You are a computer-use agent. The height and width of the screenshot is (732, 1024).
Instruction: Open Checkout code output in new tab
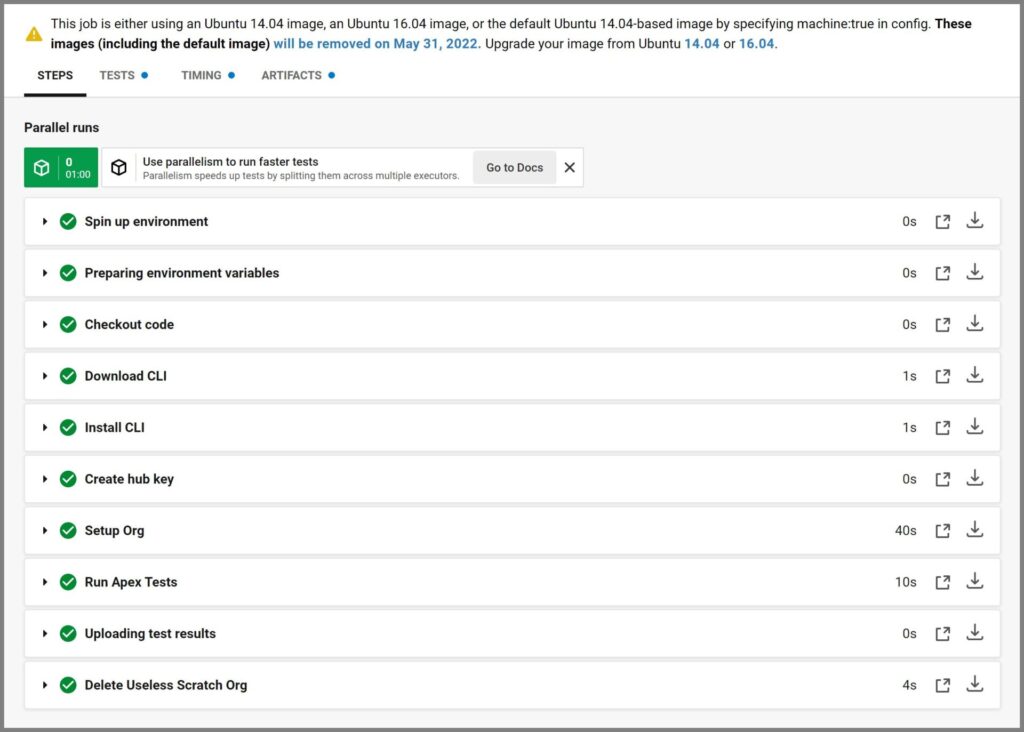coord(942,325)
